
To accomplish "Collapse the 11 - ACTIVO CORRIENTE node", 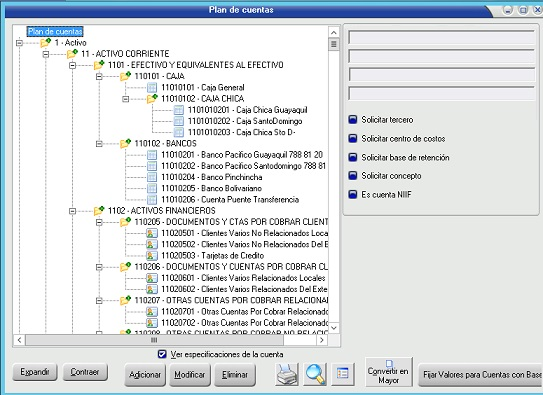I will tap(46, 54).
